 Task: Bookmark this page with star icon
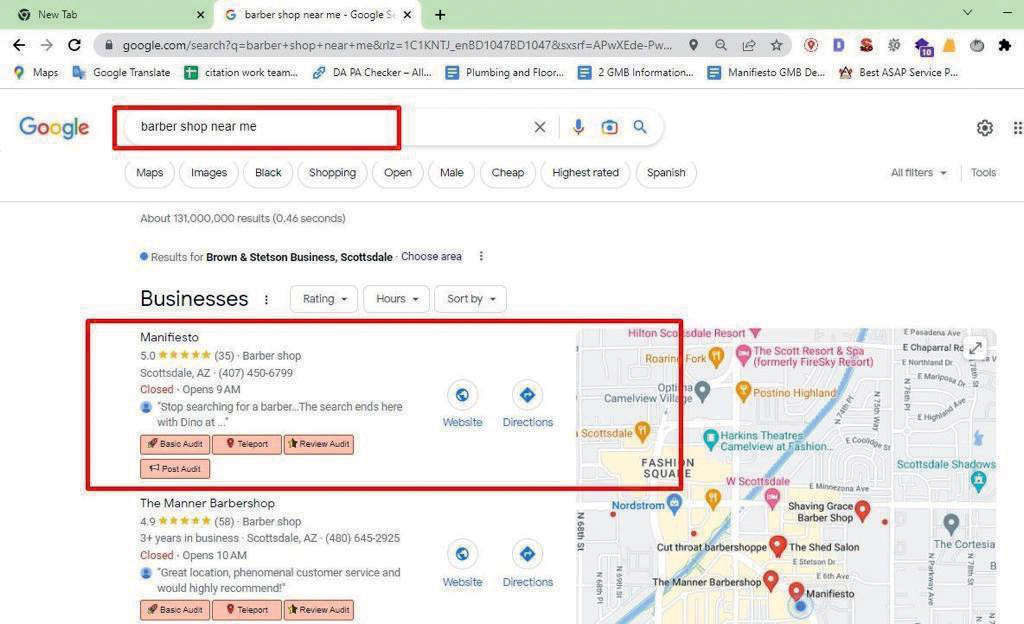click(776, 45)
